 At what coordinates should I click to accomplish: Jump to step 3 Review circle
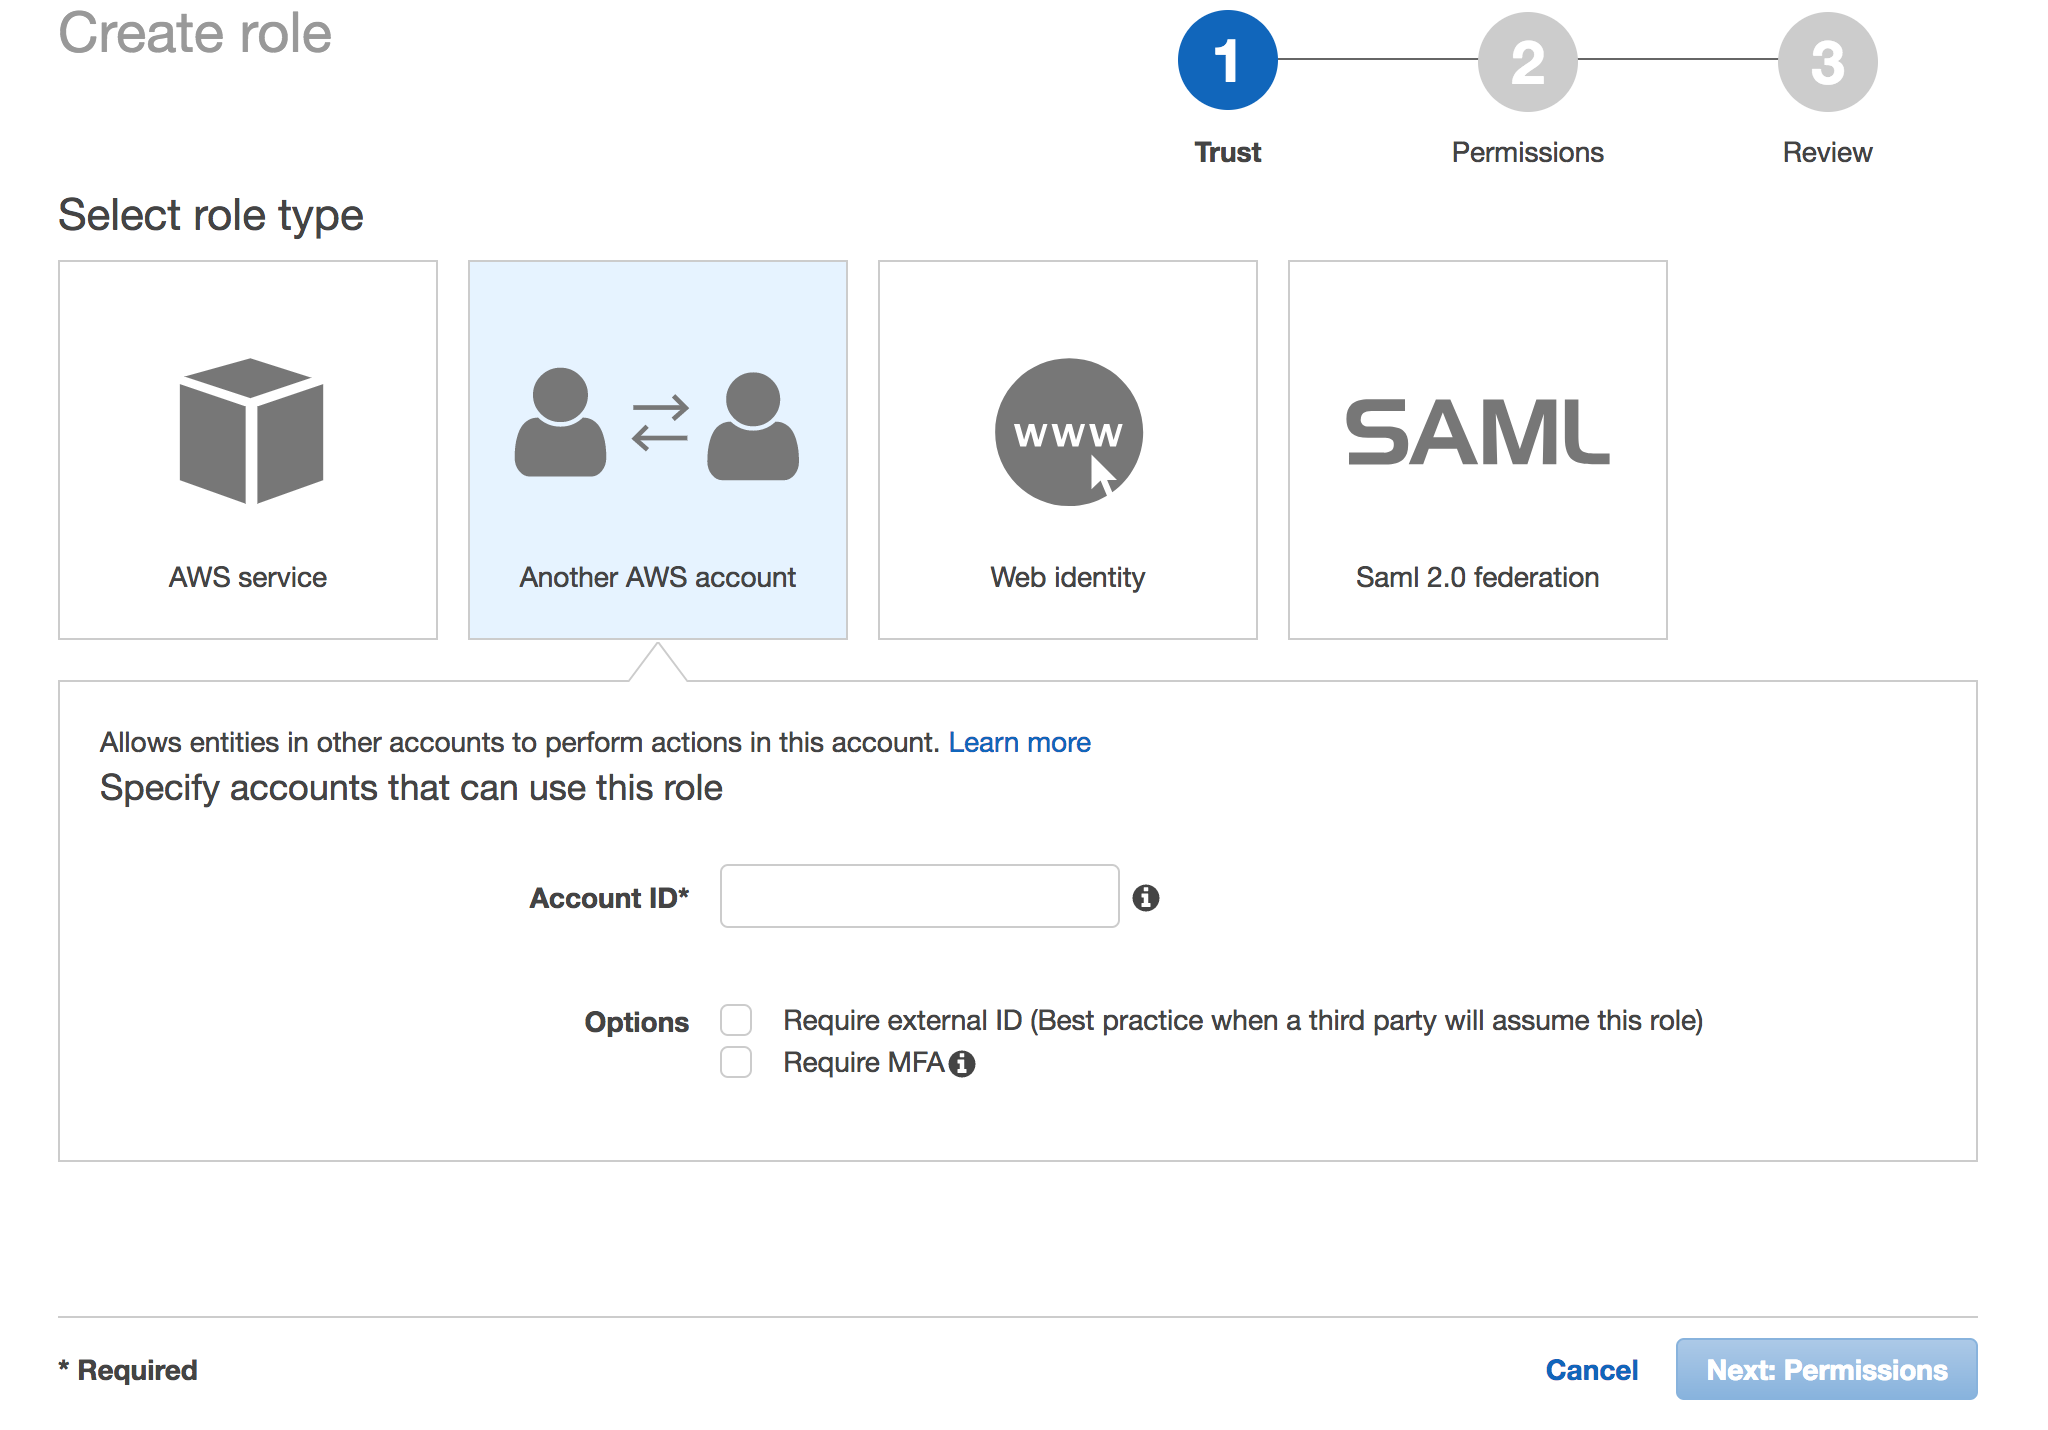1828,62
